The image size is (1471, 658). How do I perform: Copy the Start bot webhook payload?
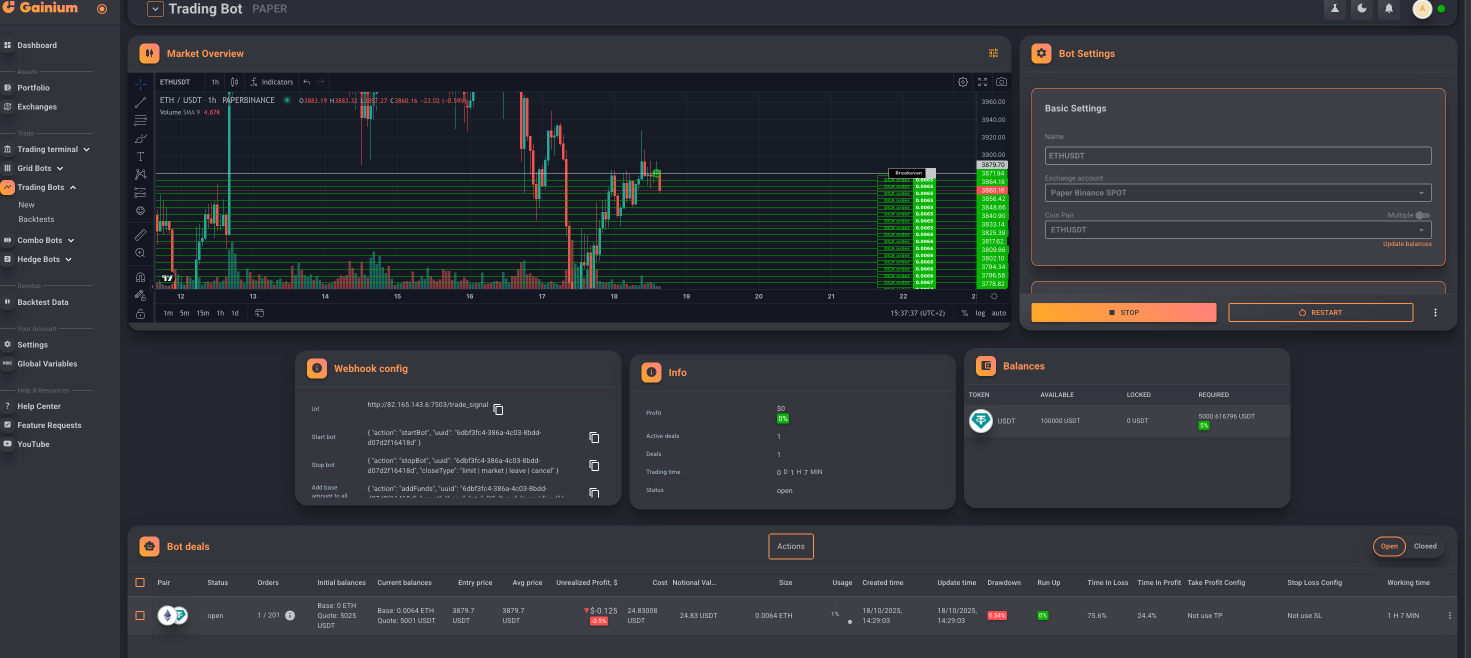(x=594, y=437)
